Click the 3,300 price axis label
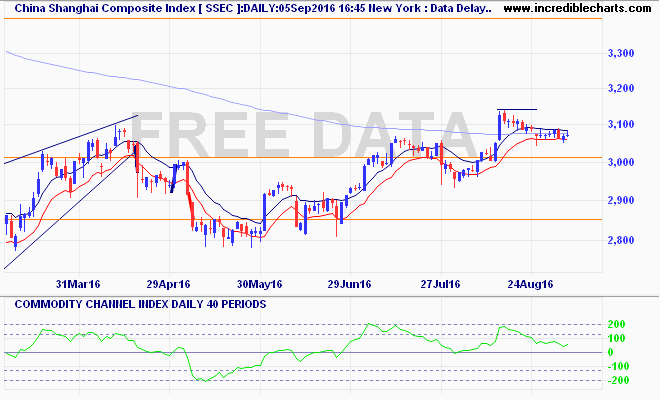 (621, 53)
